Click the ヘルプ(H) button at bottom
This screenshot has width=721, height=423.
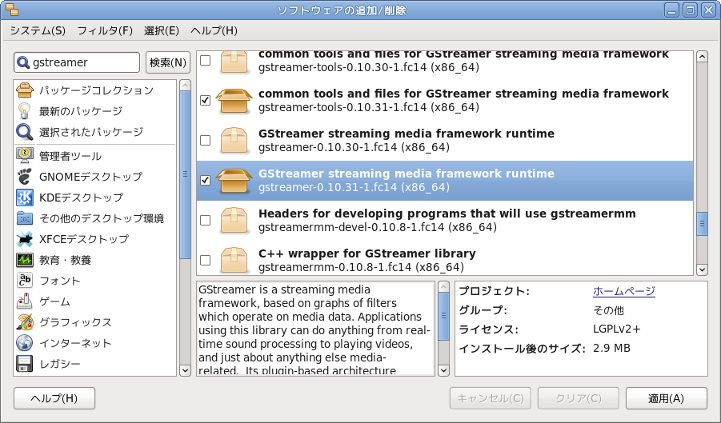point(54,398)
